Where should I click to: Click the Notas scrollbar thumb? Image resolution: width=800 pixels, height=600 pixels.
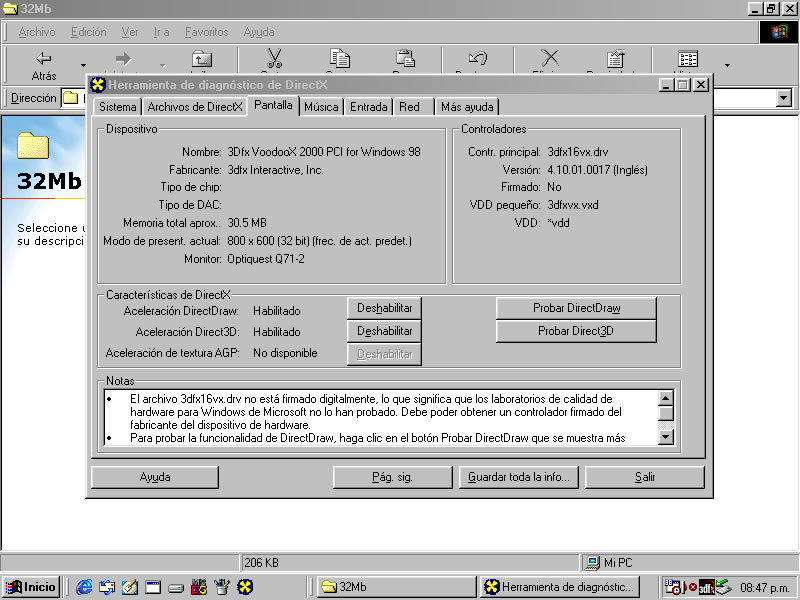click(666, 413)
